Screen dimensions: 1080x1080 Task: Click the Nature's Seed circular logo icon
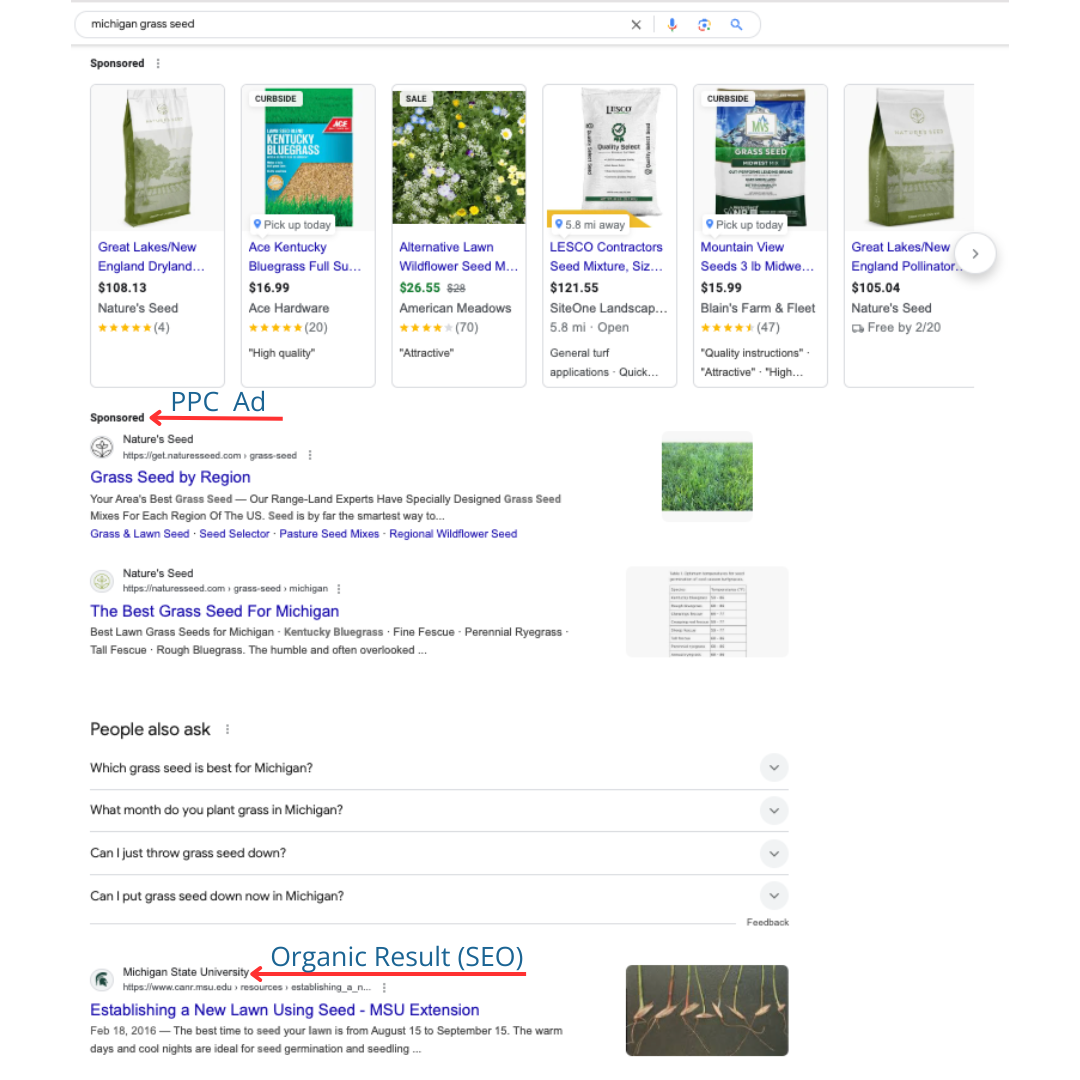tap(101, 447)
